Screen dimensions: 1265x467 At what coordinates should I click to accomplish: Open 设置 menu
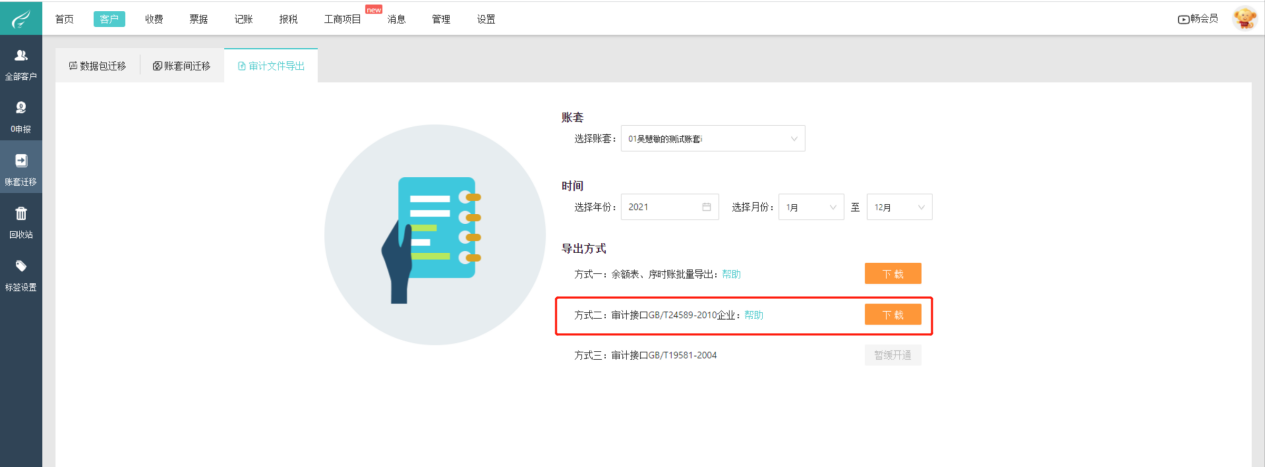point(486,19)
